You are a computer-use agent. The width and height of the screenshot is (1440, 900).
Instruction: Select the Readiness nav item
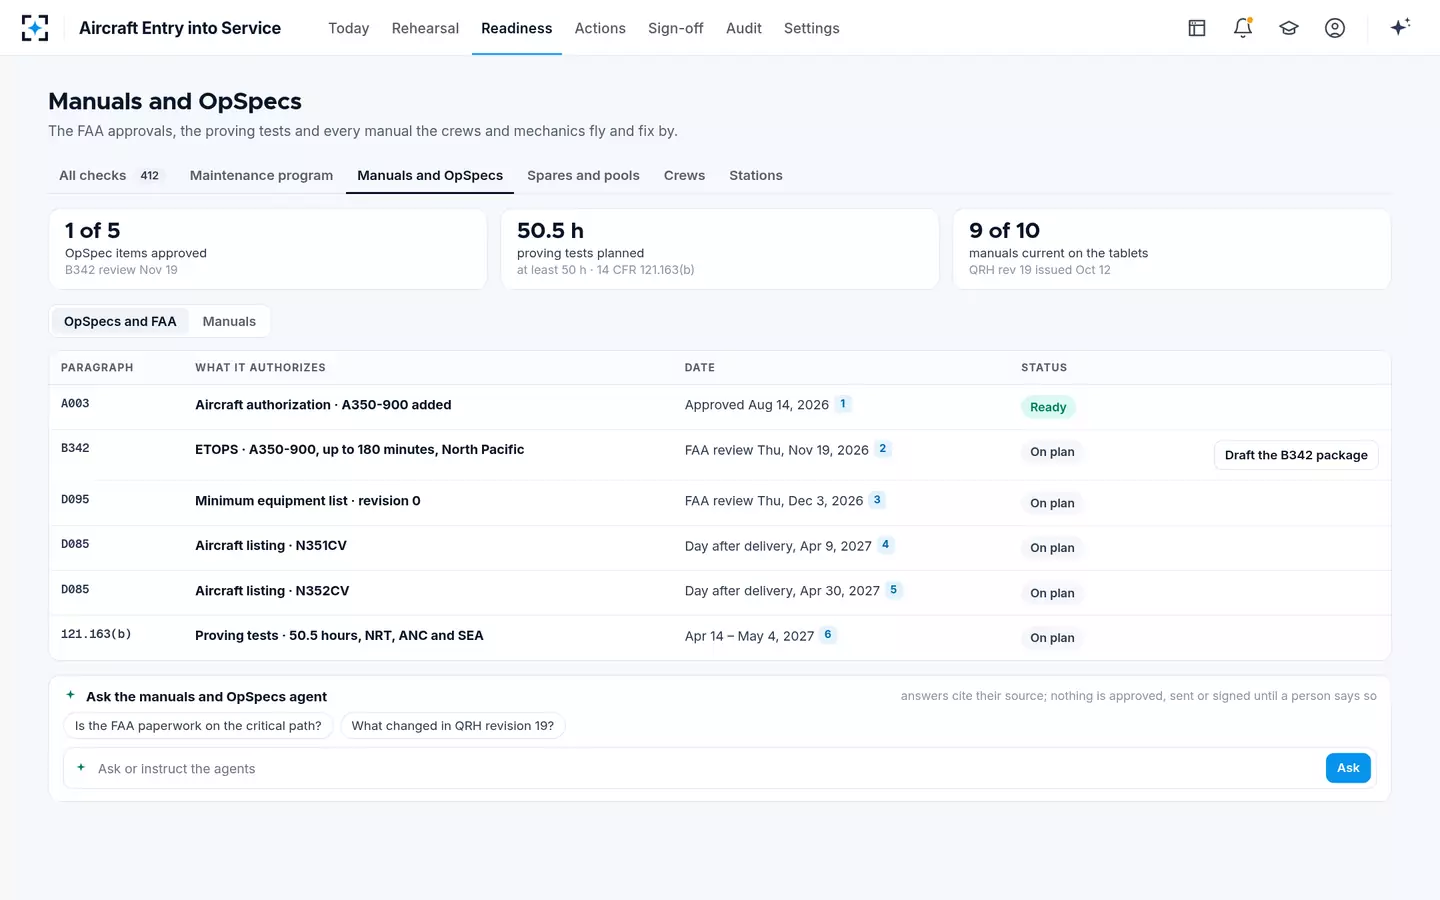click(516, 28)
